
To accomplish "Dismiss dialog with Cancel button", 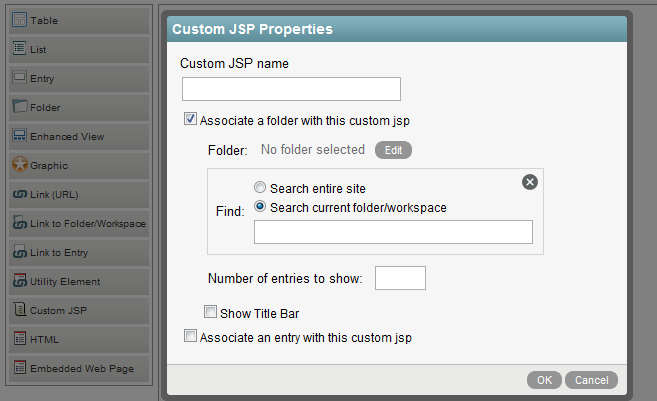I will [591, 380].
